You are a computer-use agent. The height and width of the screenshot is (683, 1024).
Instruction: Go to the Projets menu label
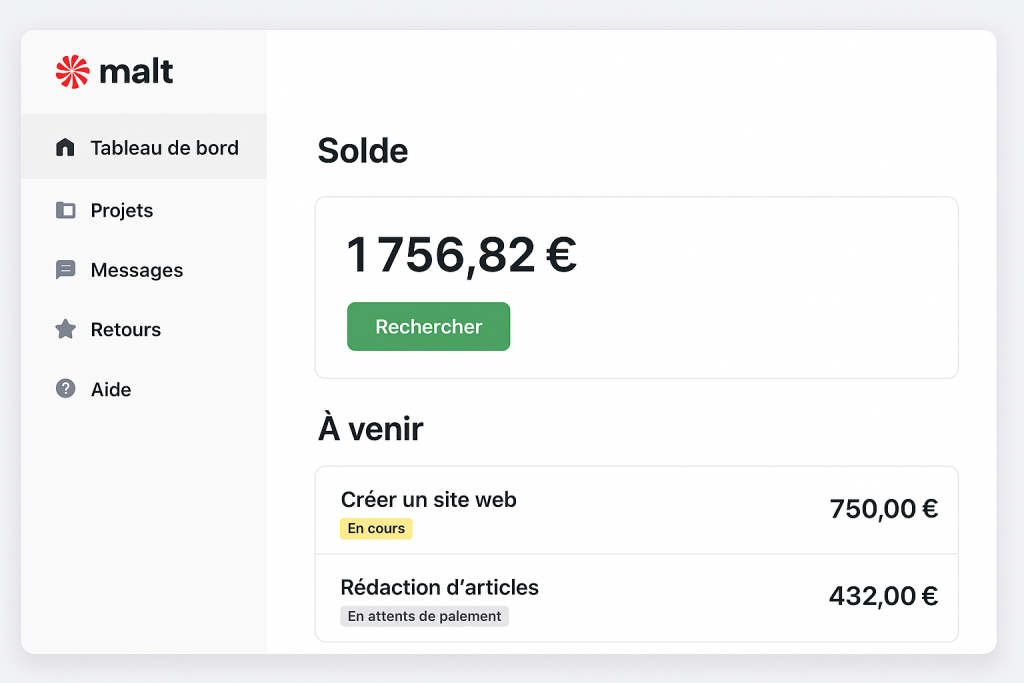pyautogui.click(x=122, y=210)
